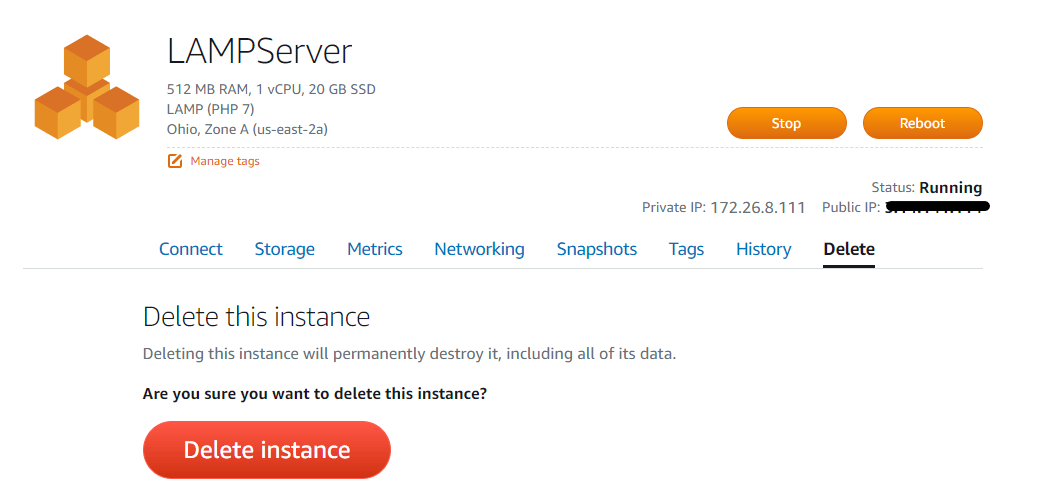Show the History tab
This screenshot has height=496, width=1044.
coord(764,249)
